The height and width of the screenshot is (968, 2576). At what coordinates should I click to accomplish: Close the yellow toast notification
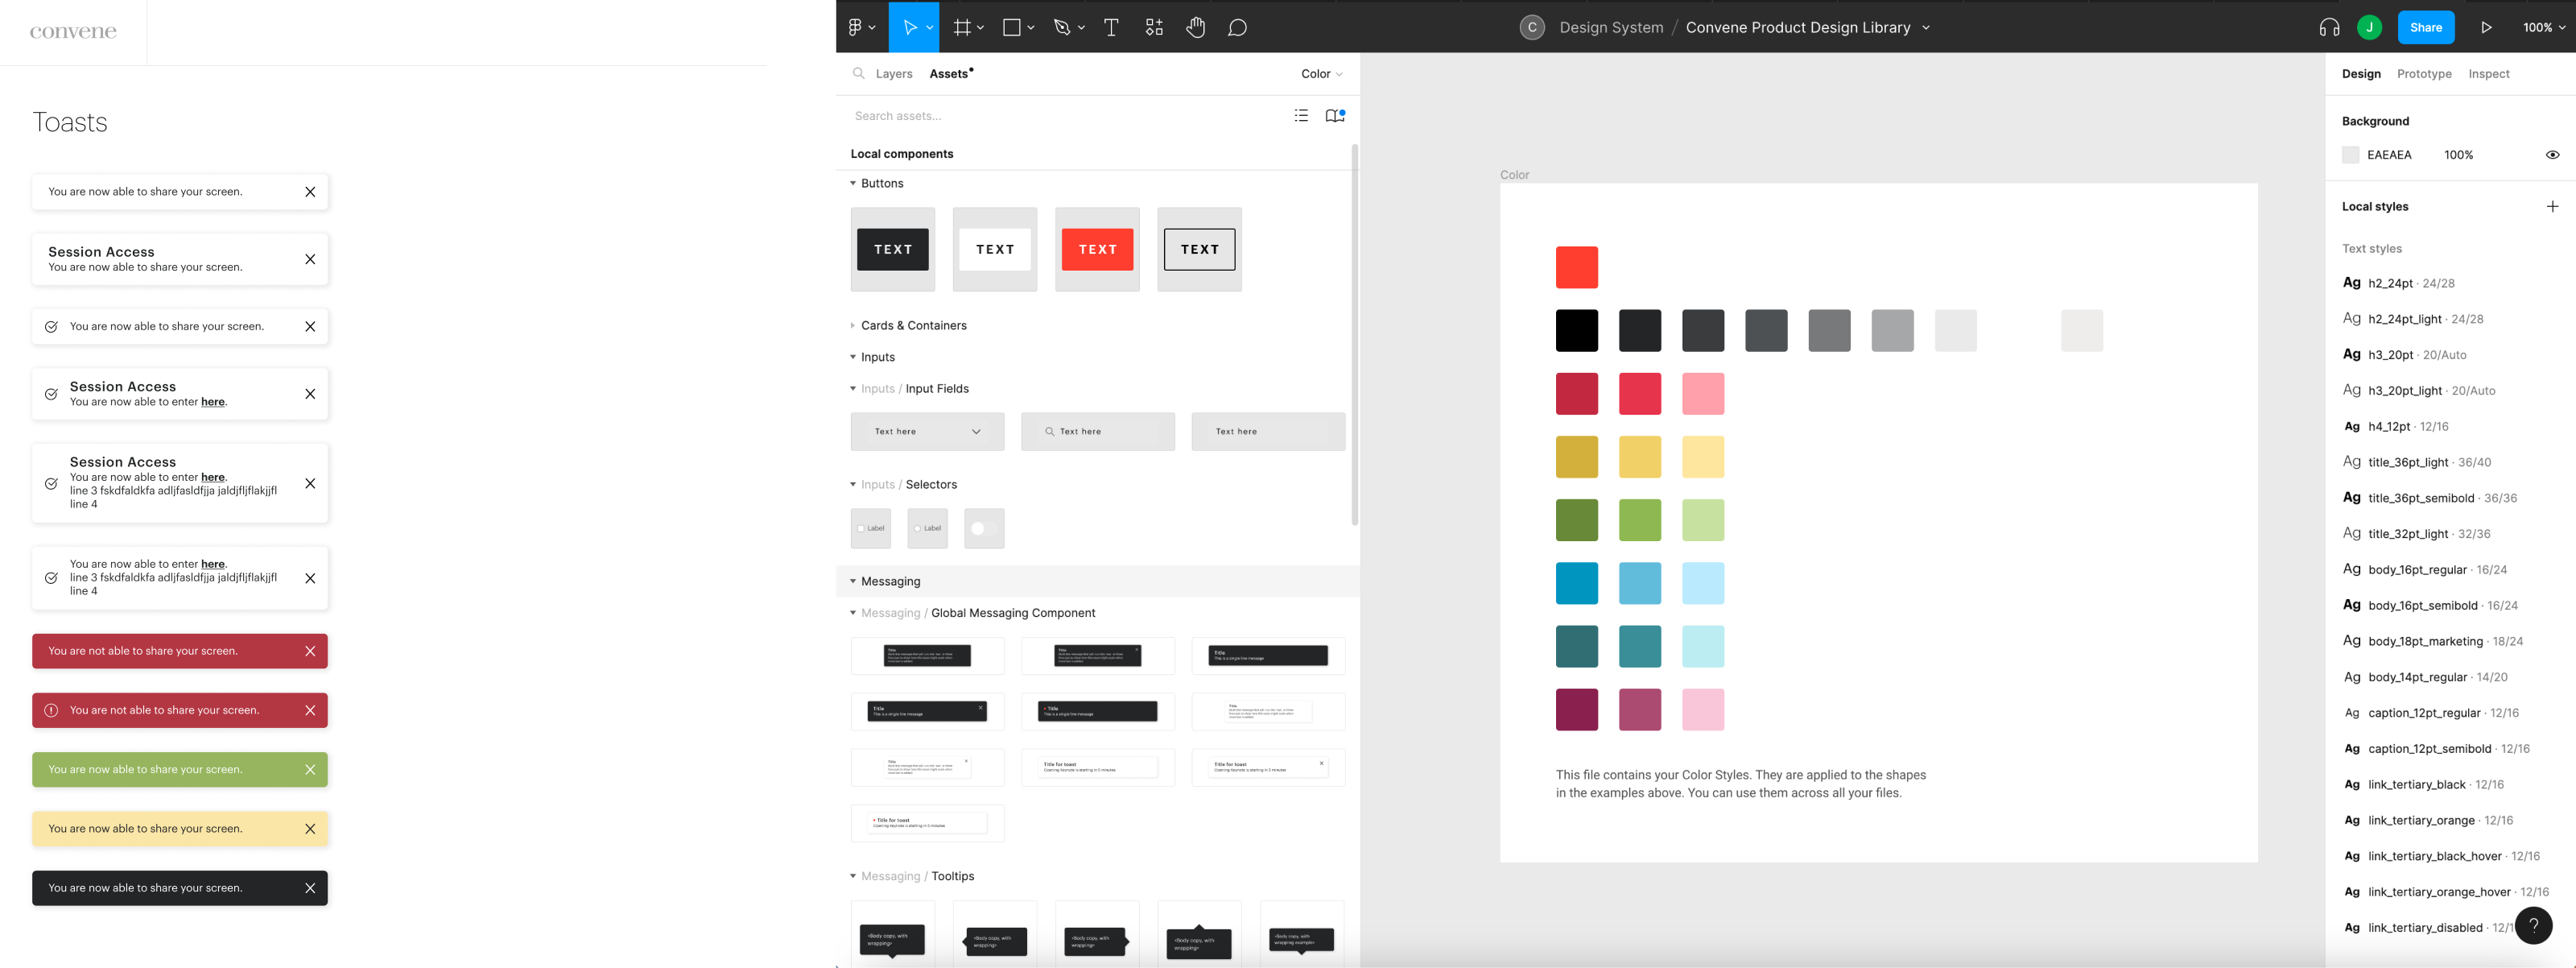point(310,828)
